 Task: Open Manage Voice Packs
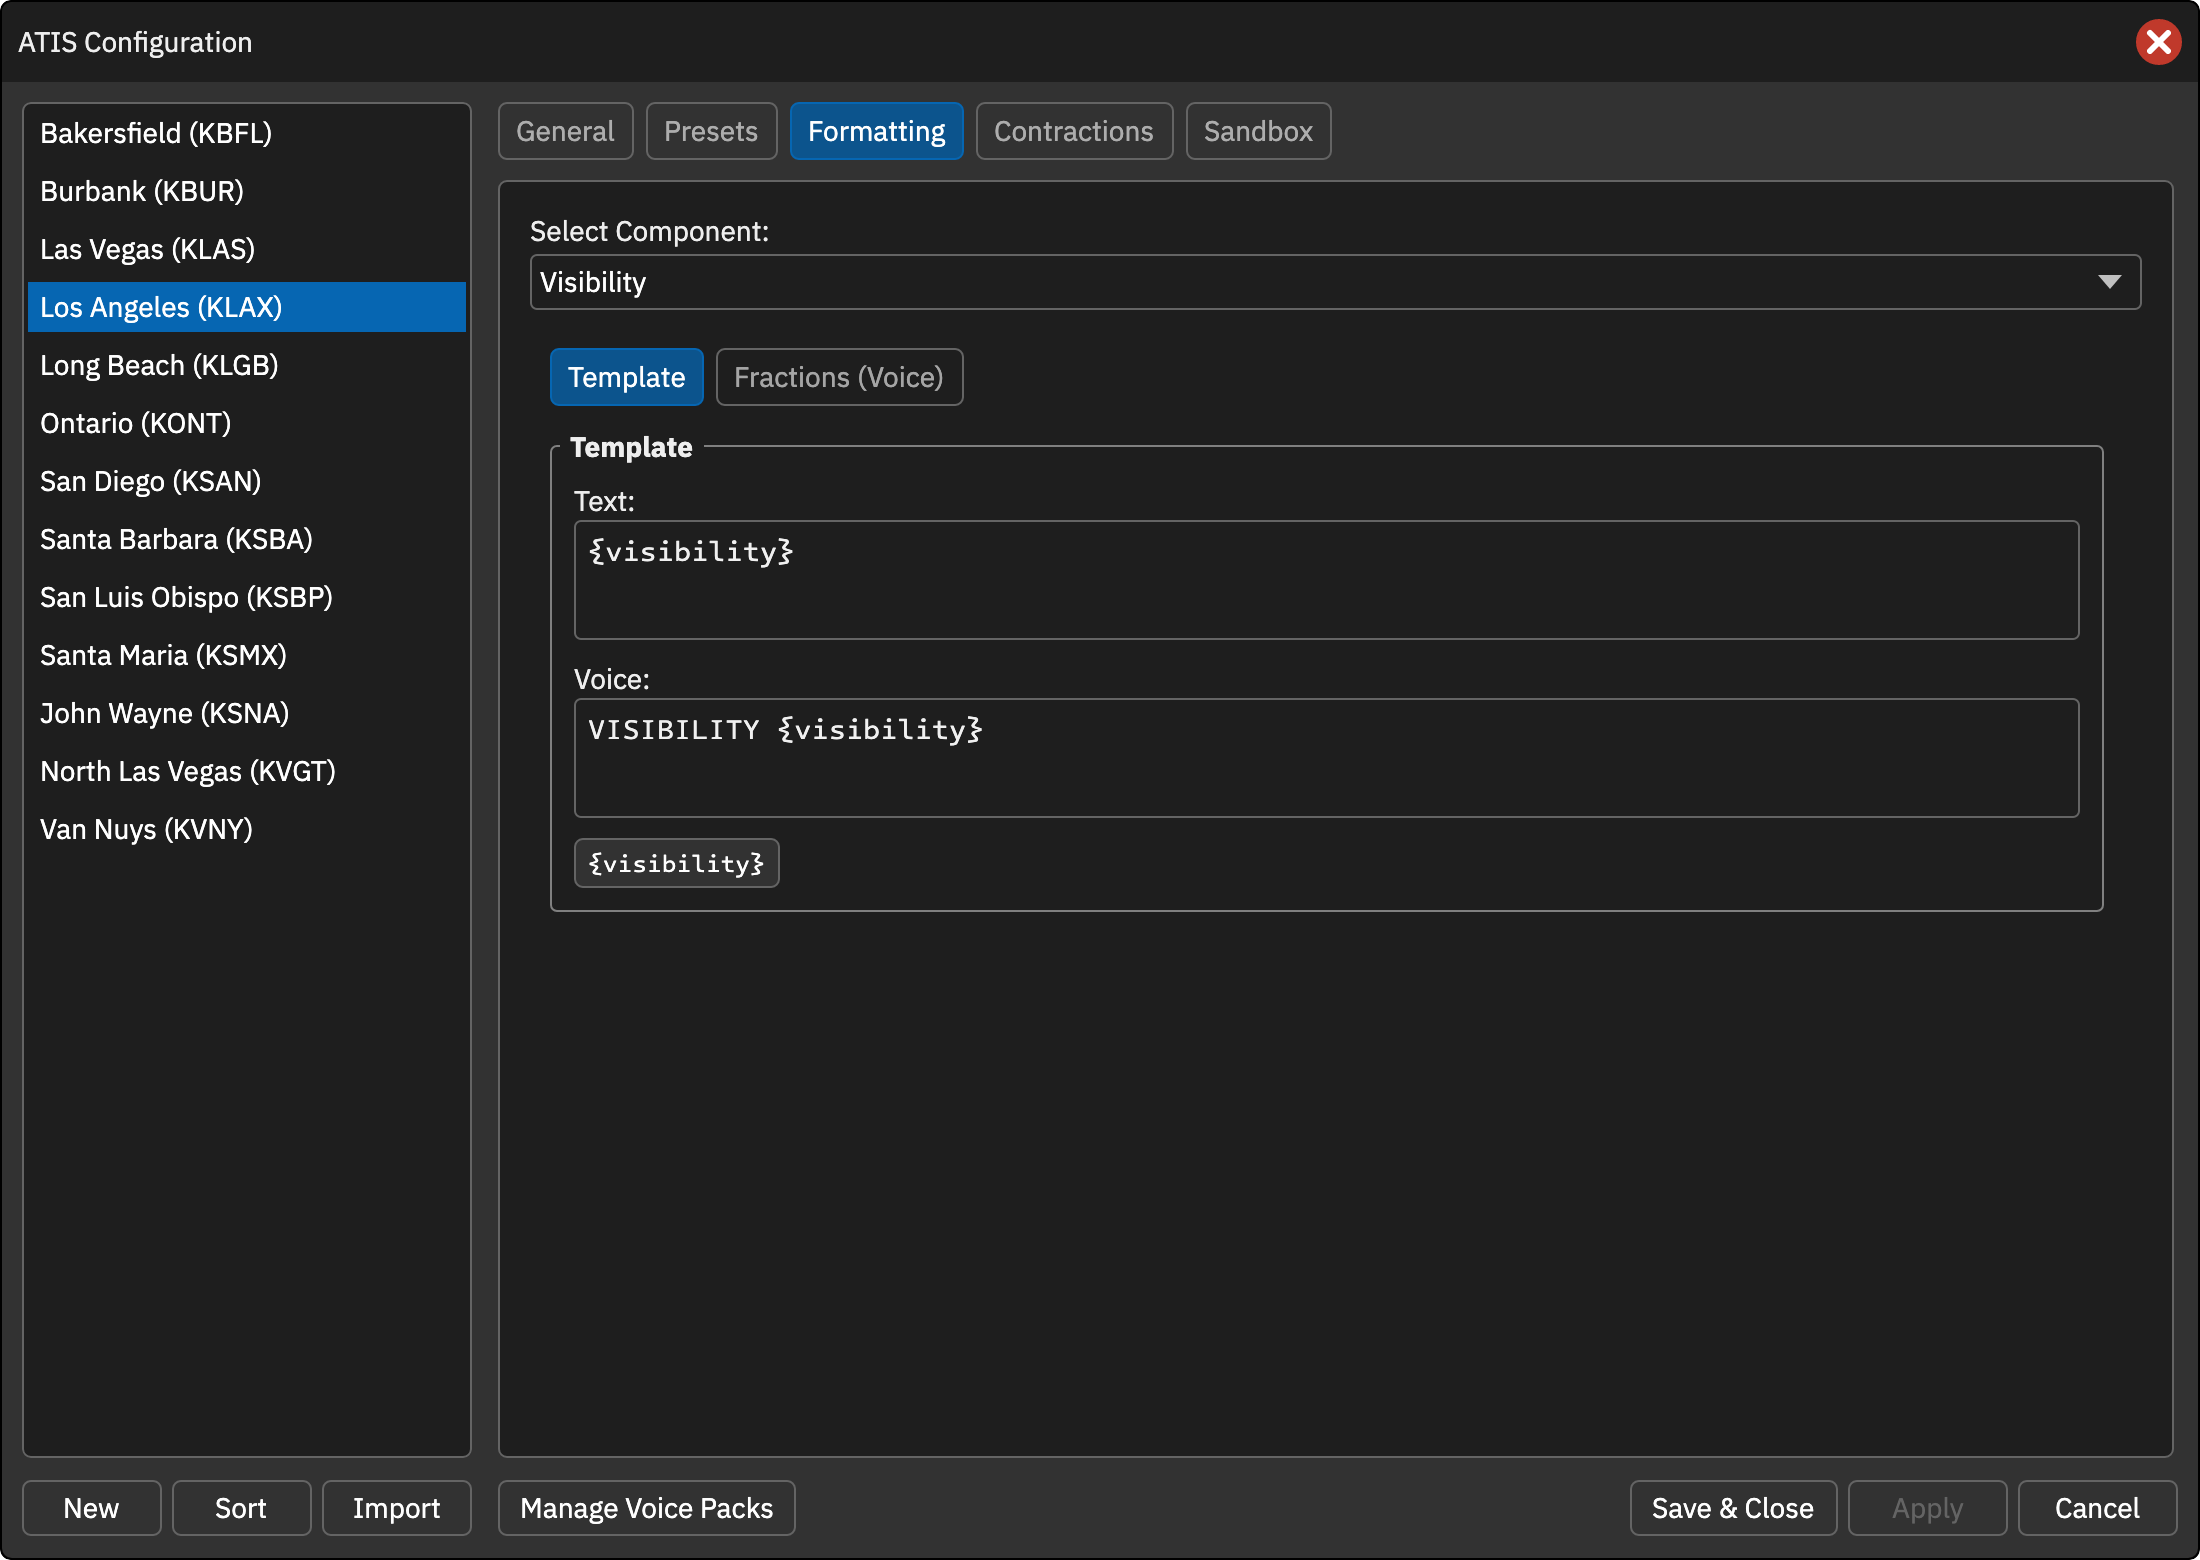point(647,1508)
